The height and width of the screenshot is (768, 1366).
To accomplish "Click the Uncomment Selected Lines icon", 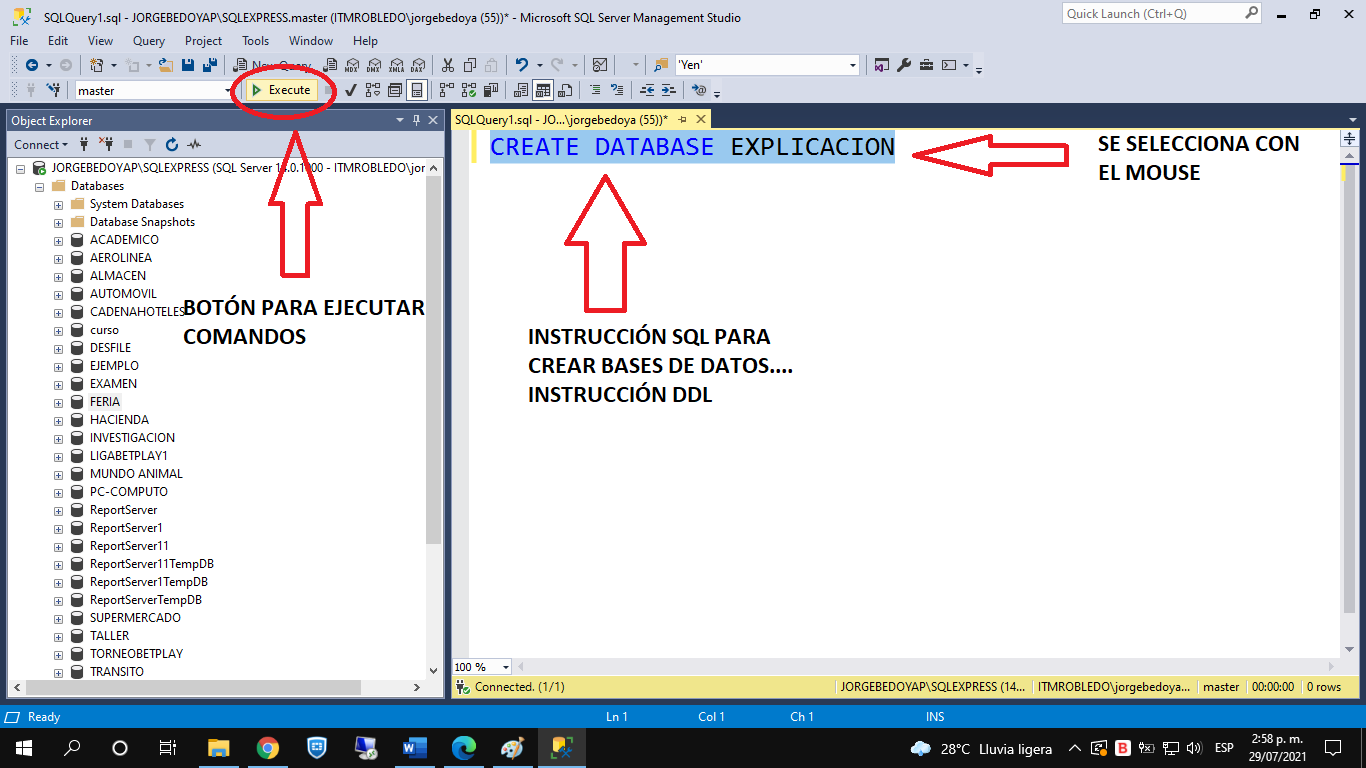I will pyautogui.click(x=617, y=90).
